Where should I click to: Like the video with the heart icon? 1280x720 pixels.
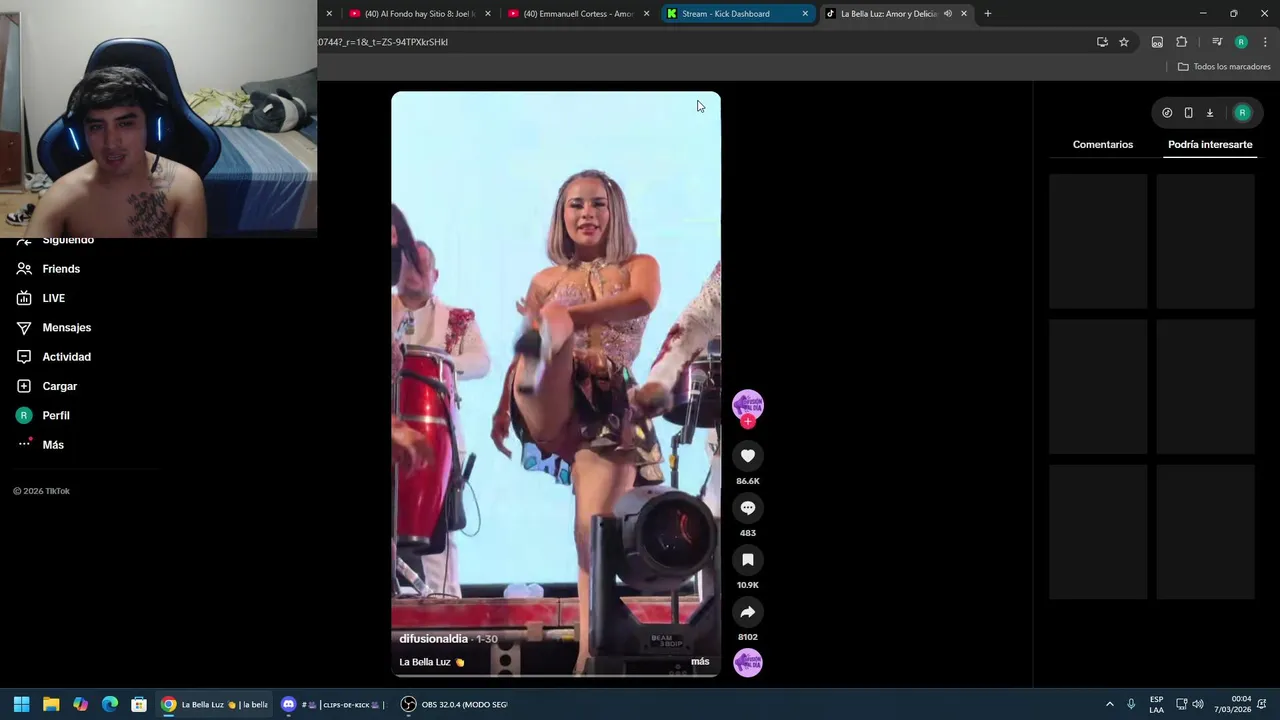coord(747,456)
